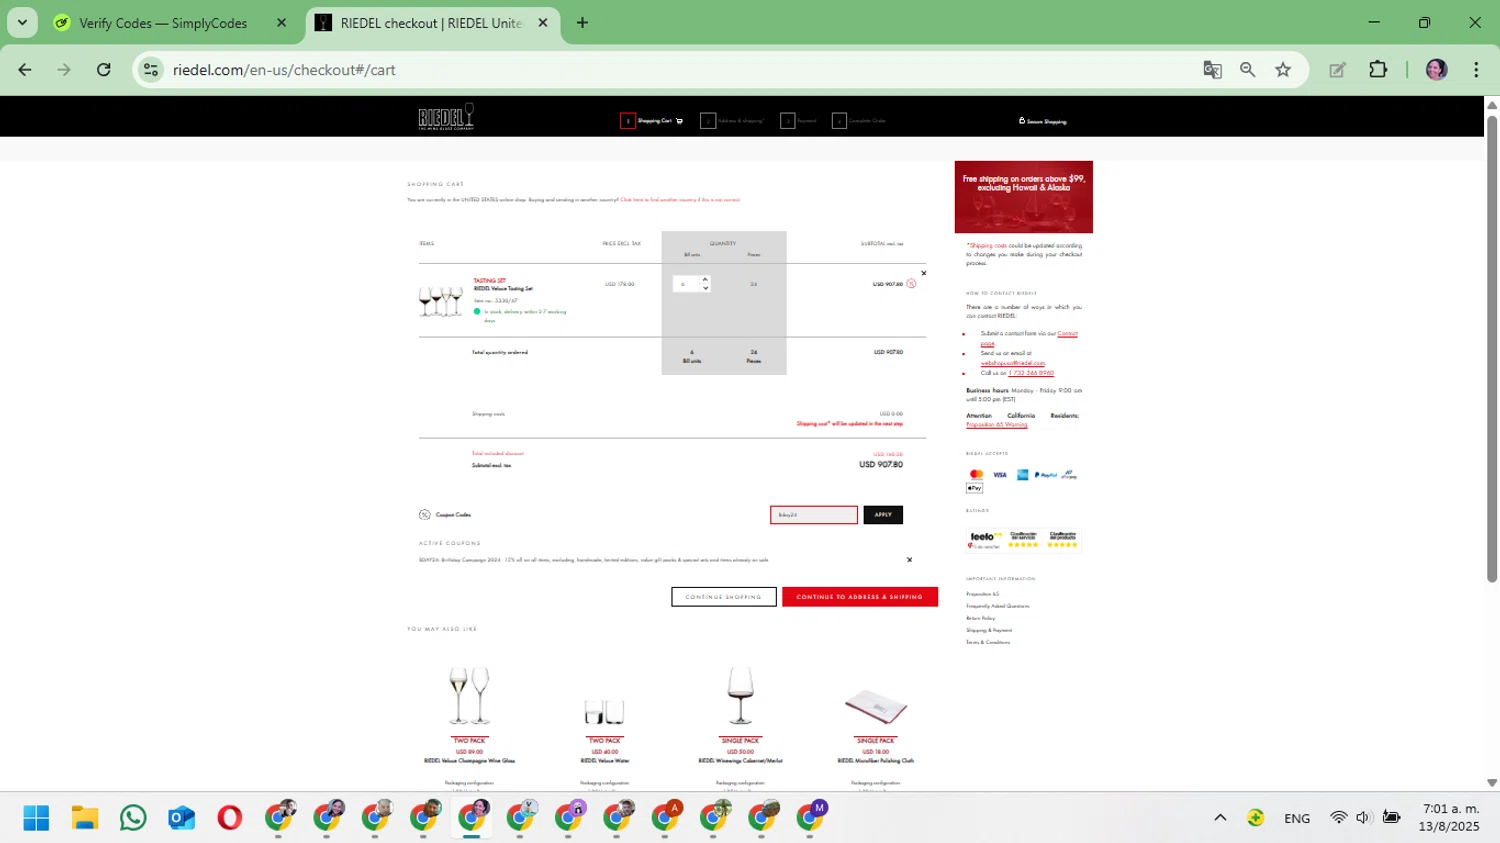Increase tasting set quantity with up arrow
1500x843 pixels.
click(x=705, y=279)
